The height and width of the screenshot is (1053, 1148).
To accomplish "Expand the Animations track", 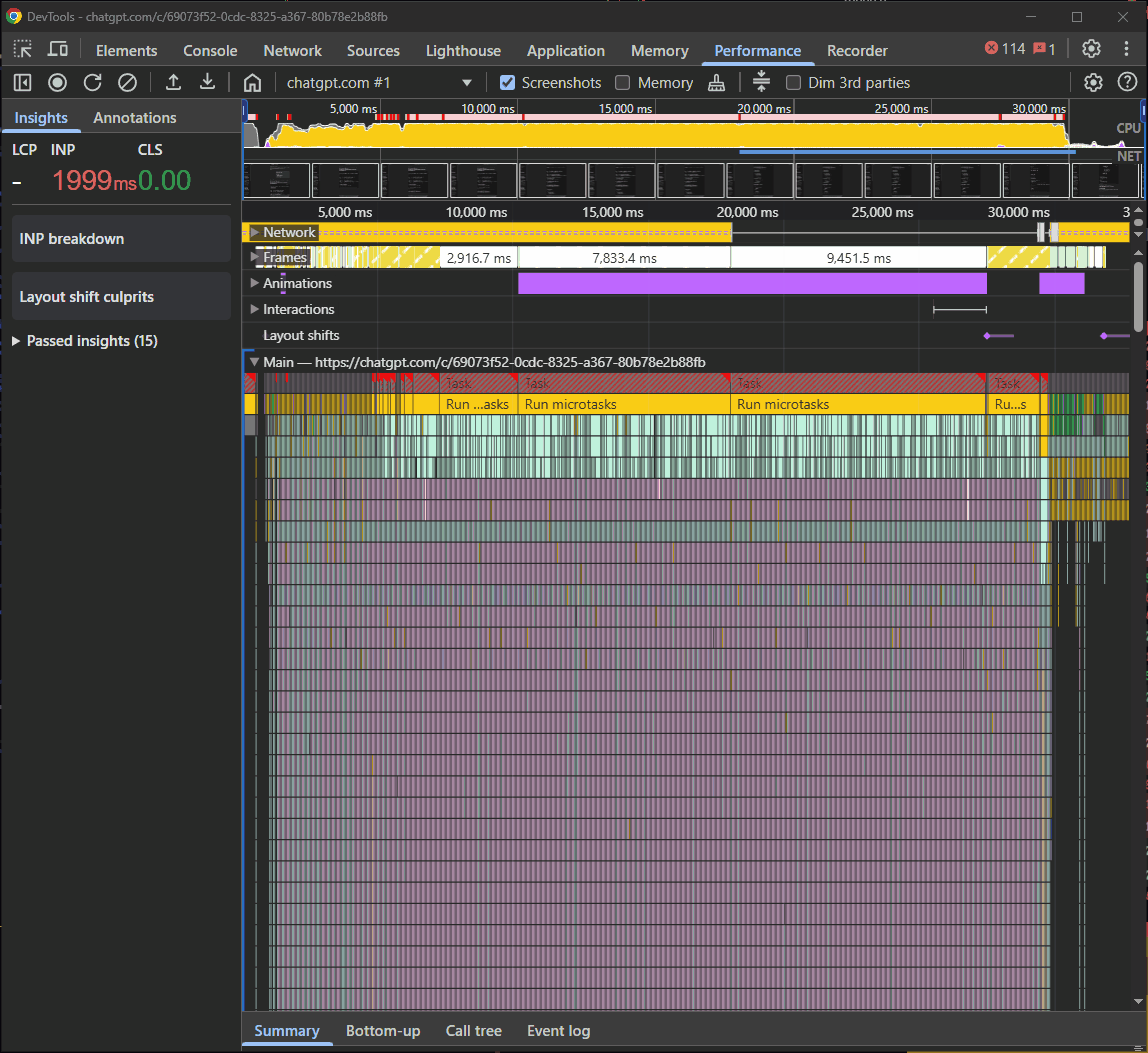I will (255, 283).
